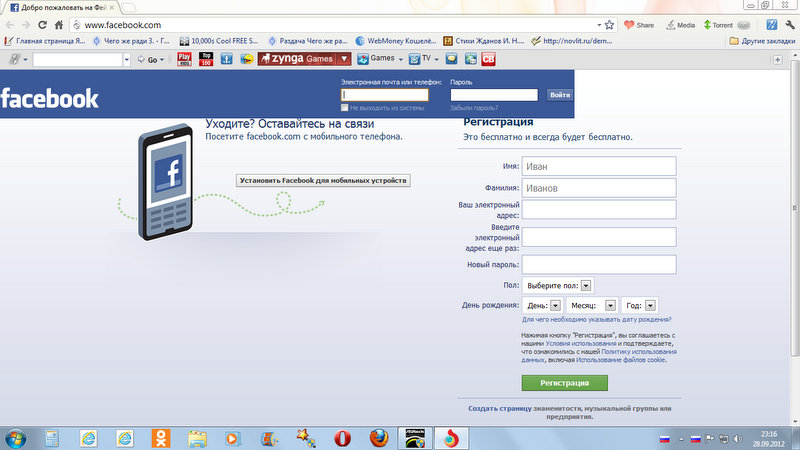Open Firefox from the taskbar
This screenshot has height=450, width=800.
pyautogui.click(x=379, y=438)
